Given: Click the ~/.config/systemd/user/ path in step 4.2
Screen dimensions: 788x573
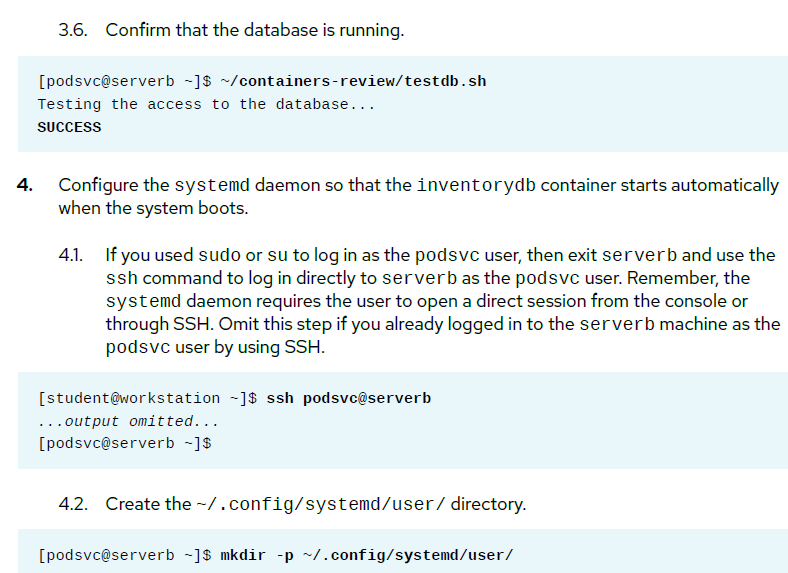Looking at the screenshot, I should click(x=321, y=504).
